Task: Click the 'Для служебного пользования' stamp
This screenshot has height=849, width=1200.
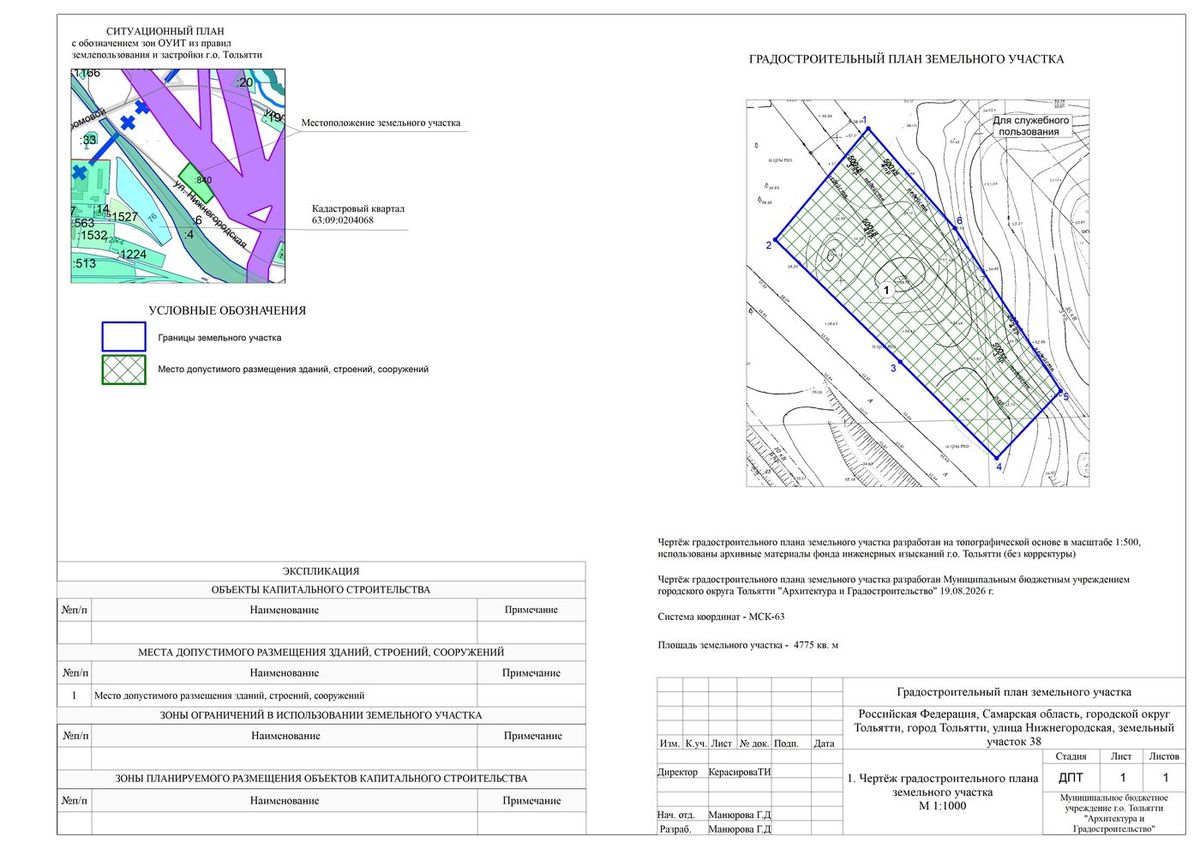Action: [x=1031, y=125]
